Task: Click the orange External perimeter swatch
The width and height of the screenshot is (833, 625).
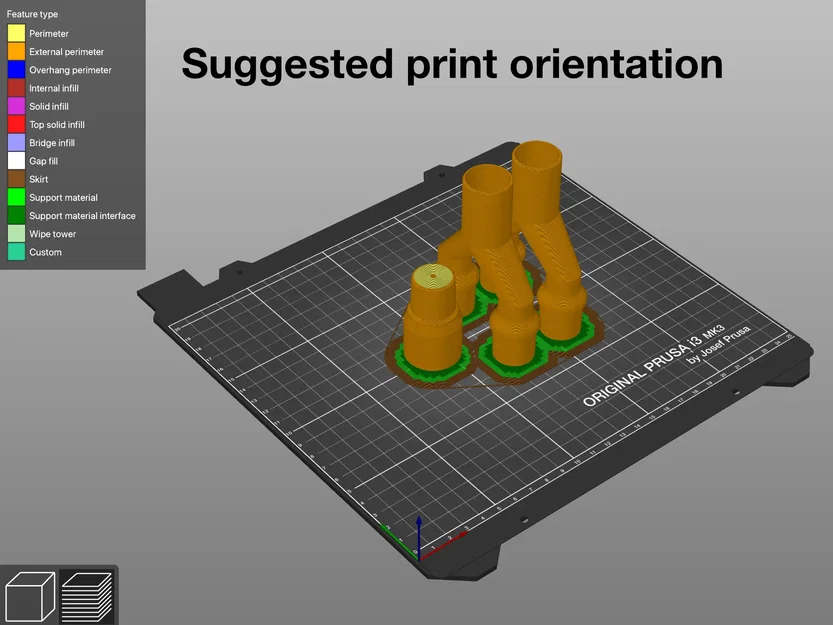Action: click(16, 52)
